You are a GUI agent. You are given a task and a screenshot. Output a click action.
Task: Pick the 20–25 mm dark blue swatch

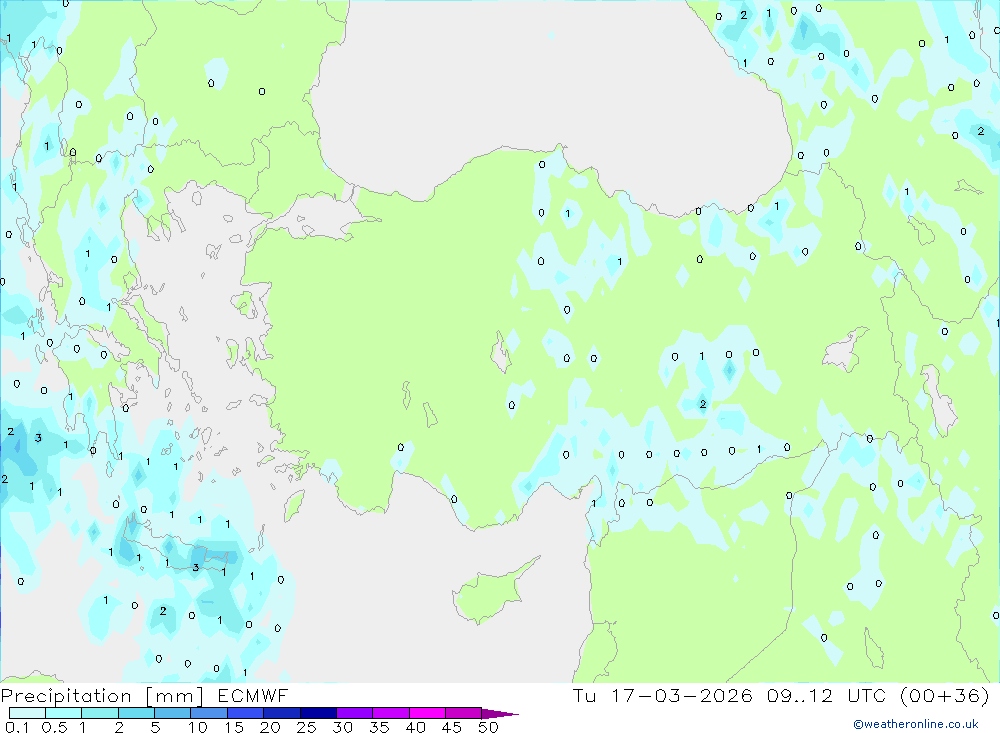click(282, 713)
